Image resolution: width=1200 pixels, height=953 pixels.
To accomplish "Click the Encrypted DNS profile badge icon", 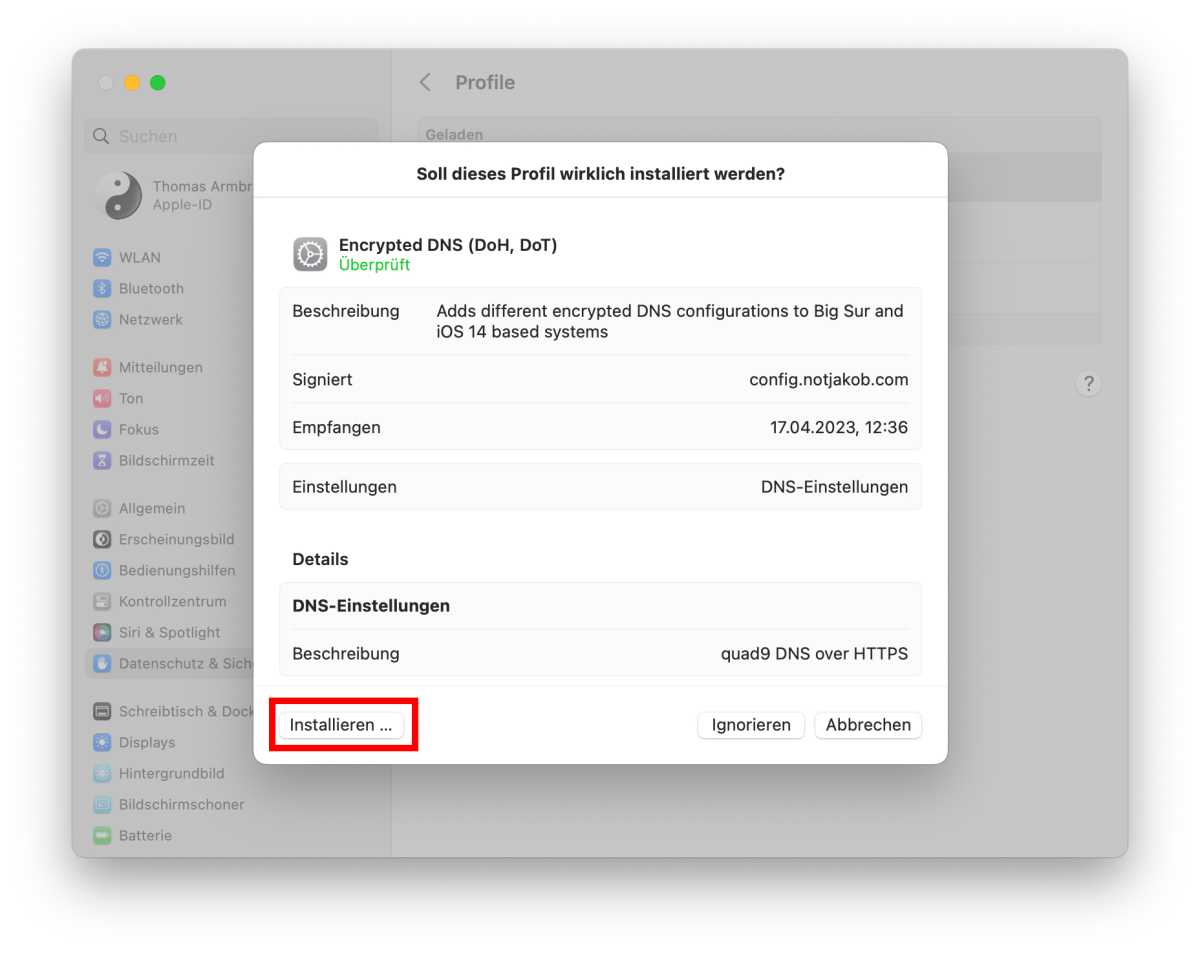I will (310, 254).
